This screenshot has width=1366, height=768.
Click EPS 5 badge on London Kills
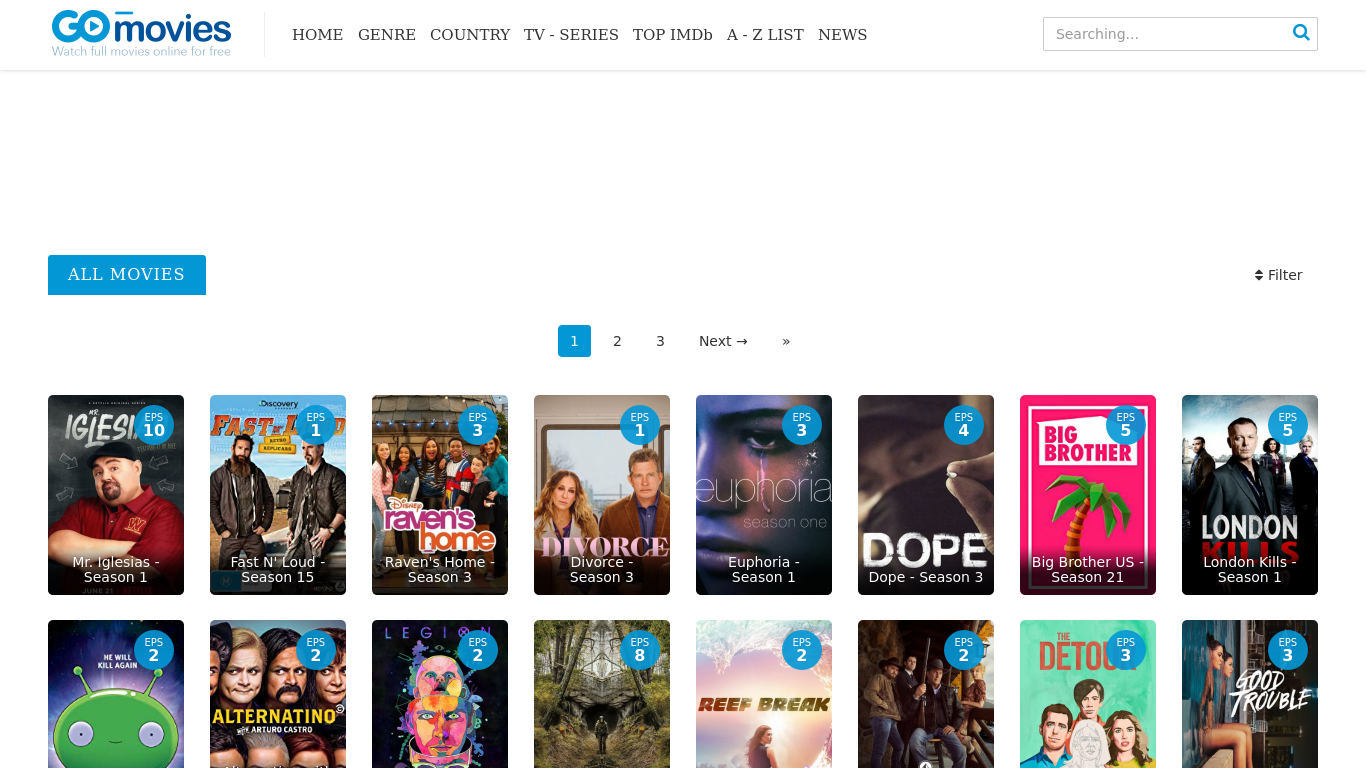(1288, 425)
